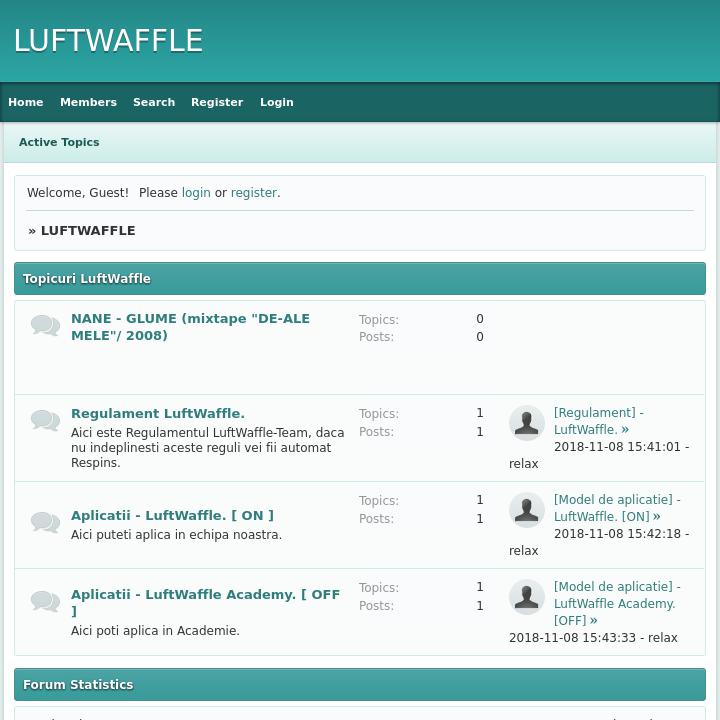This screenshot has height=720, width=720.
Task: Click the Aplicatii LuftWaffle [ON] forum status icon
Action: point(45,522)
